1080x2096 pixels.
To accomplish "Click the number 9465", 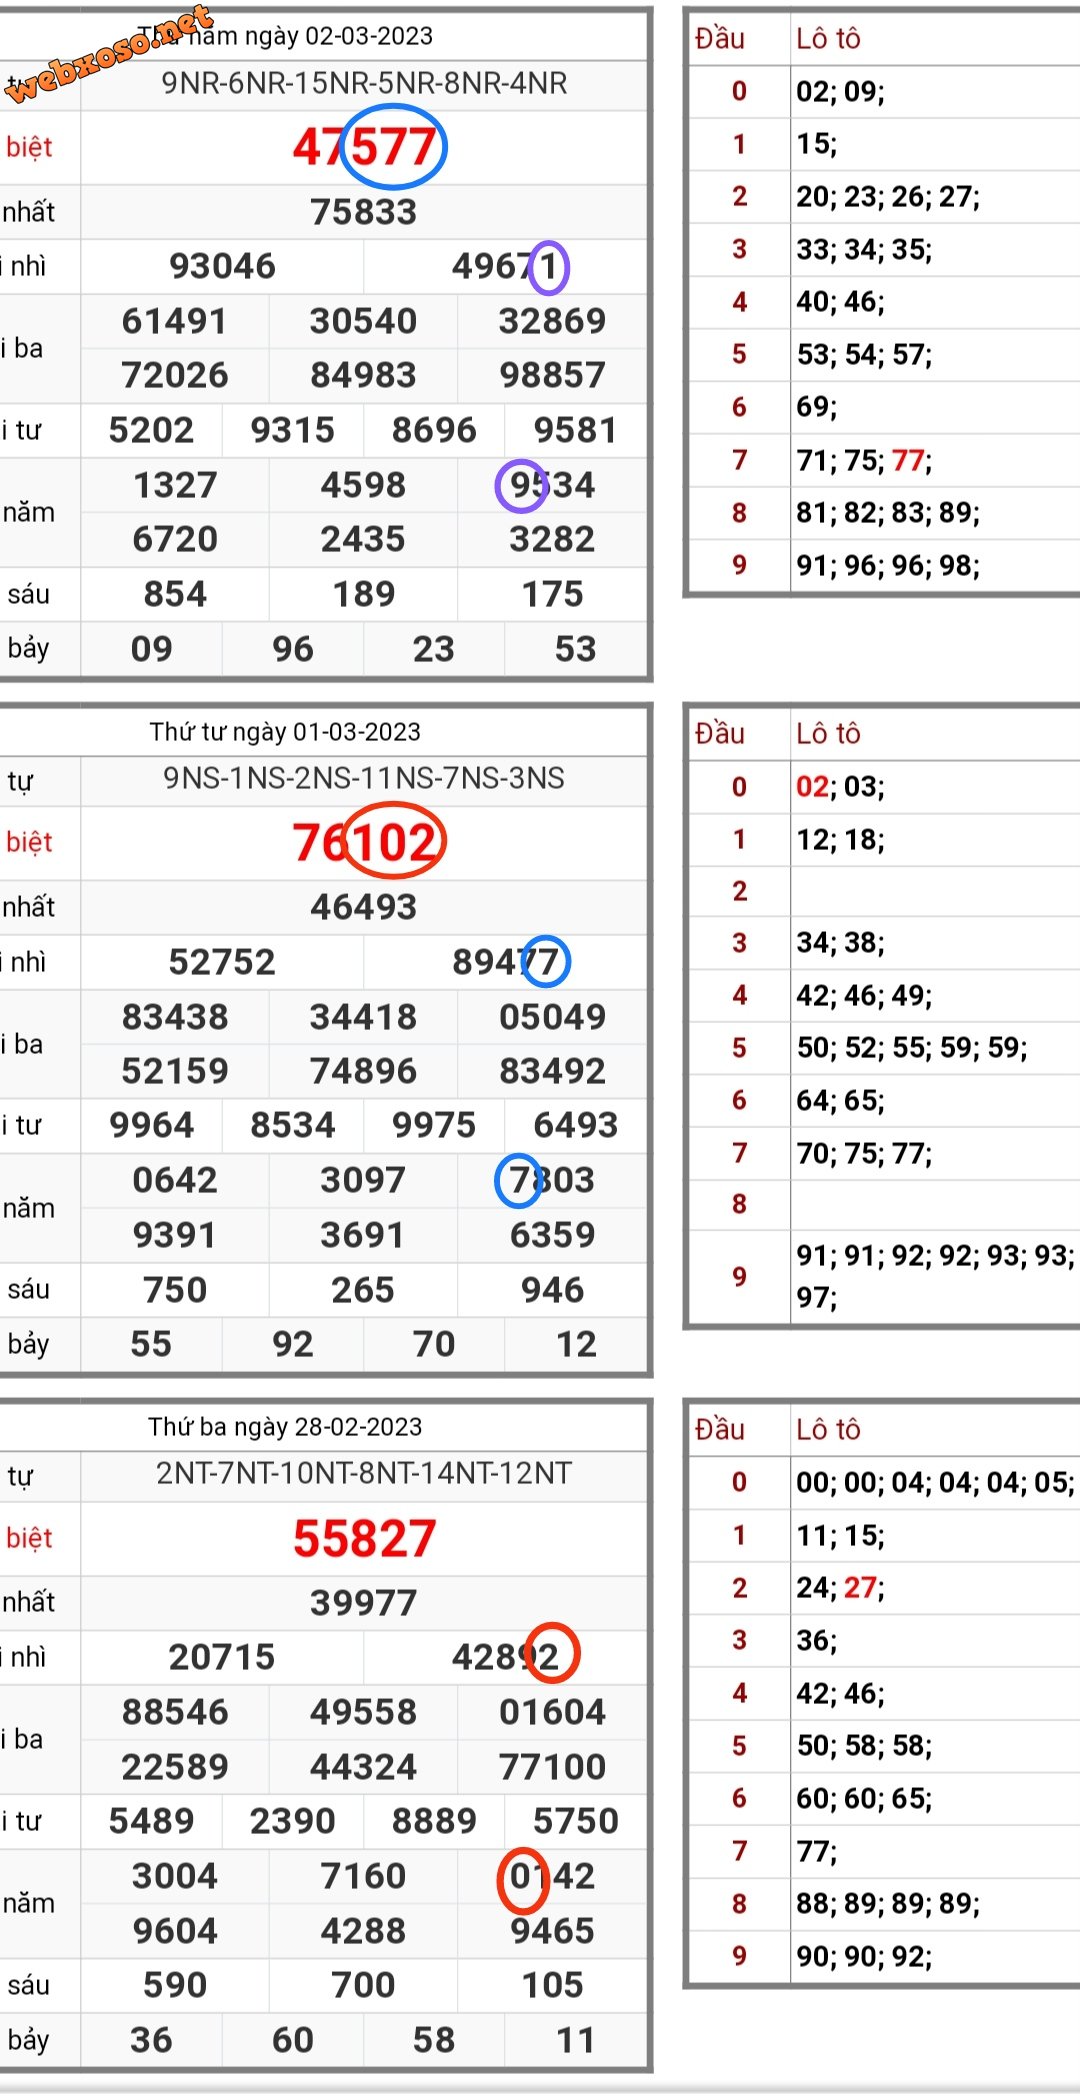I will point(552,1931).
